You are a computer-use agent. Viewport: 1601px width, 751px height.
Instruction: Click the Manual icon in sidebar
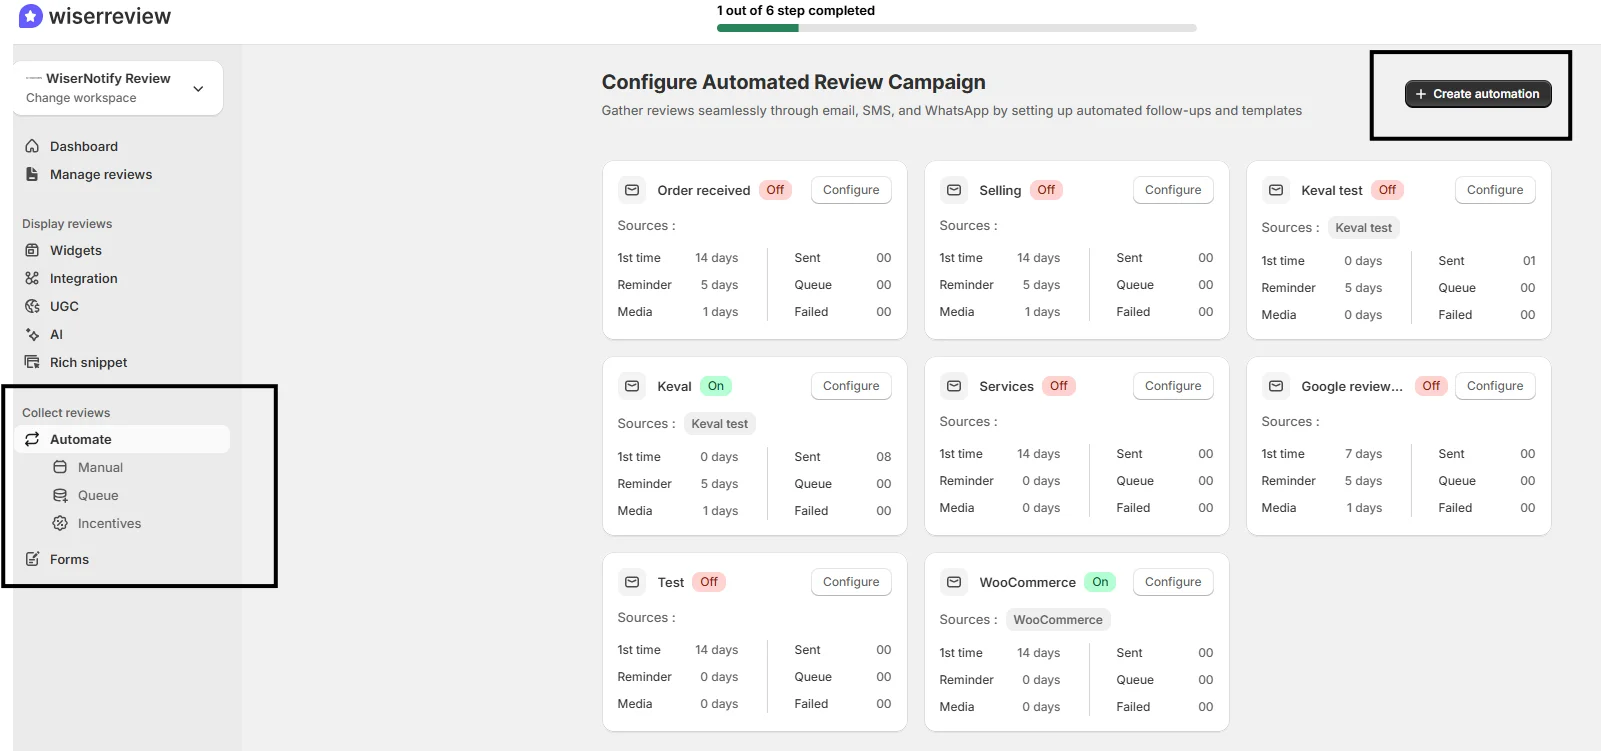click(60, 467)
